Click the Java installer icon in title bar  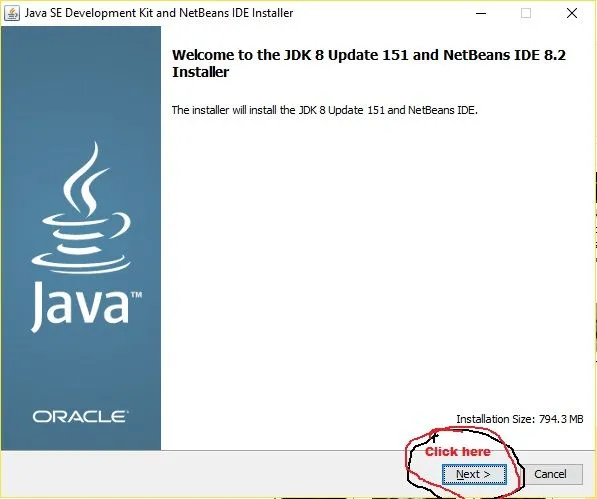(12, 13)
